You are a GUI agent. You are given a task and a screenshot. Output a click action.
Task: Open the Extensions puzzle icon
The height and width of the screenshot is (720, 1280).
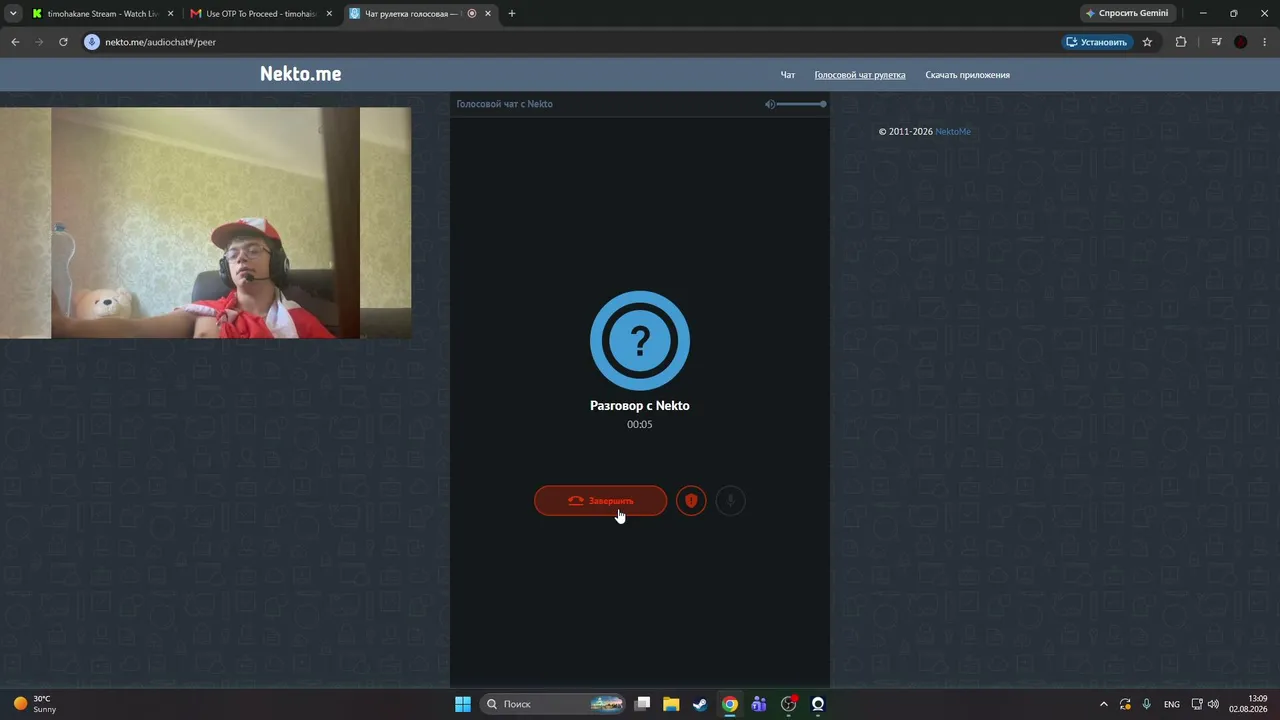[1181, 42]
